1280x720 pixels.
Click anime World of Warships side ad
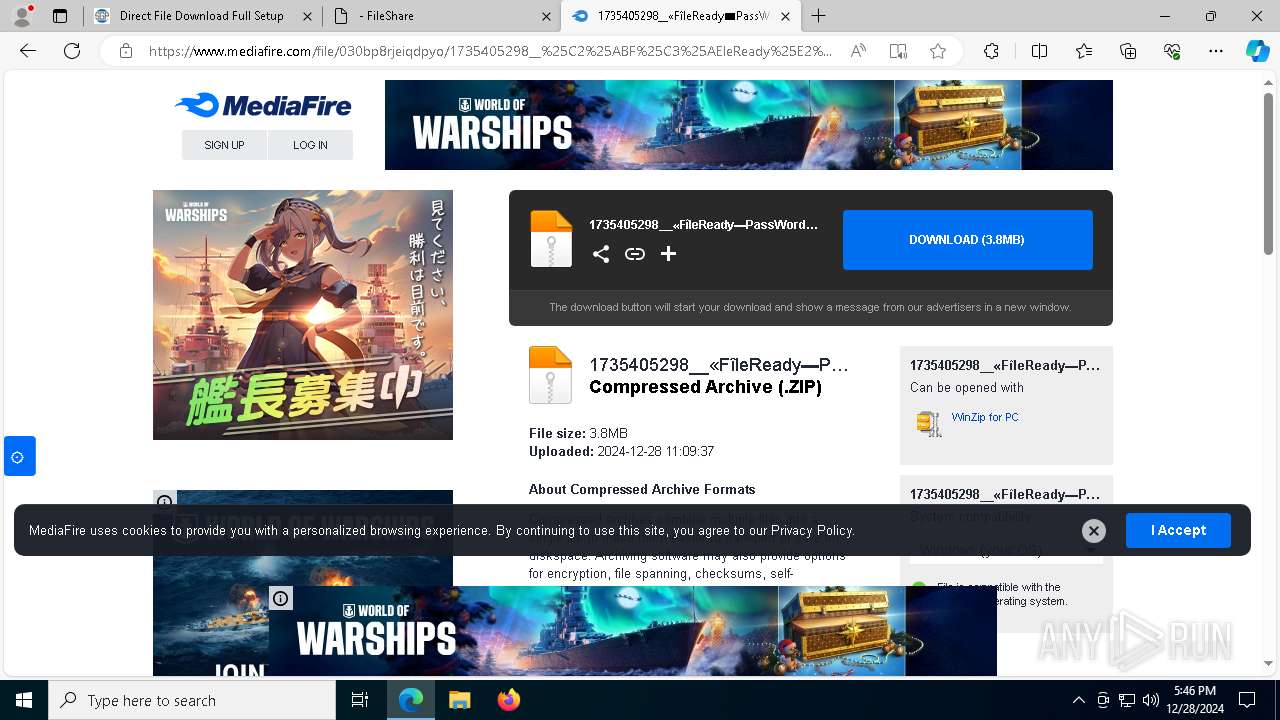coord(303,315)
